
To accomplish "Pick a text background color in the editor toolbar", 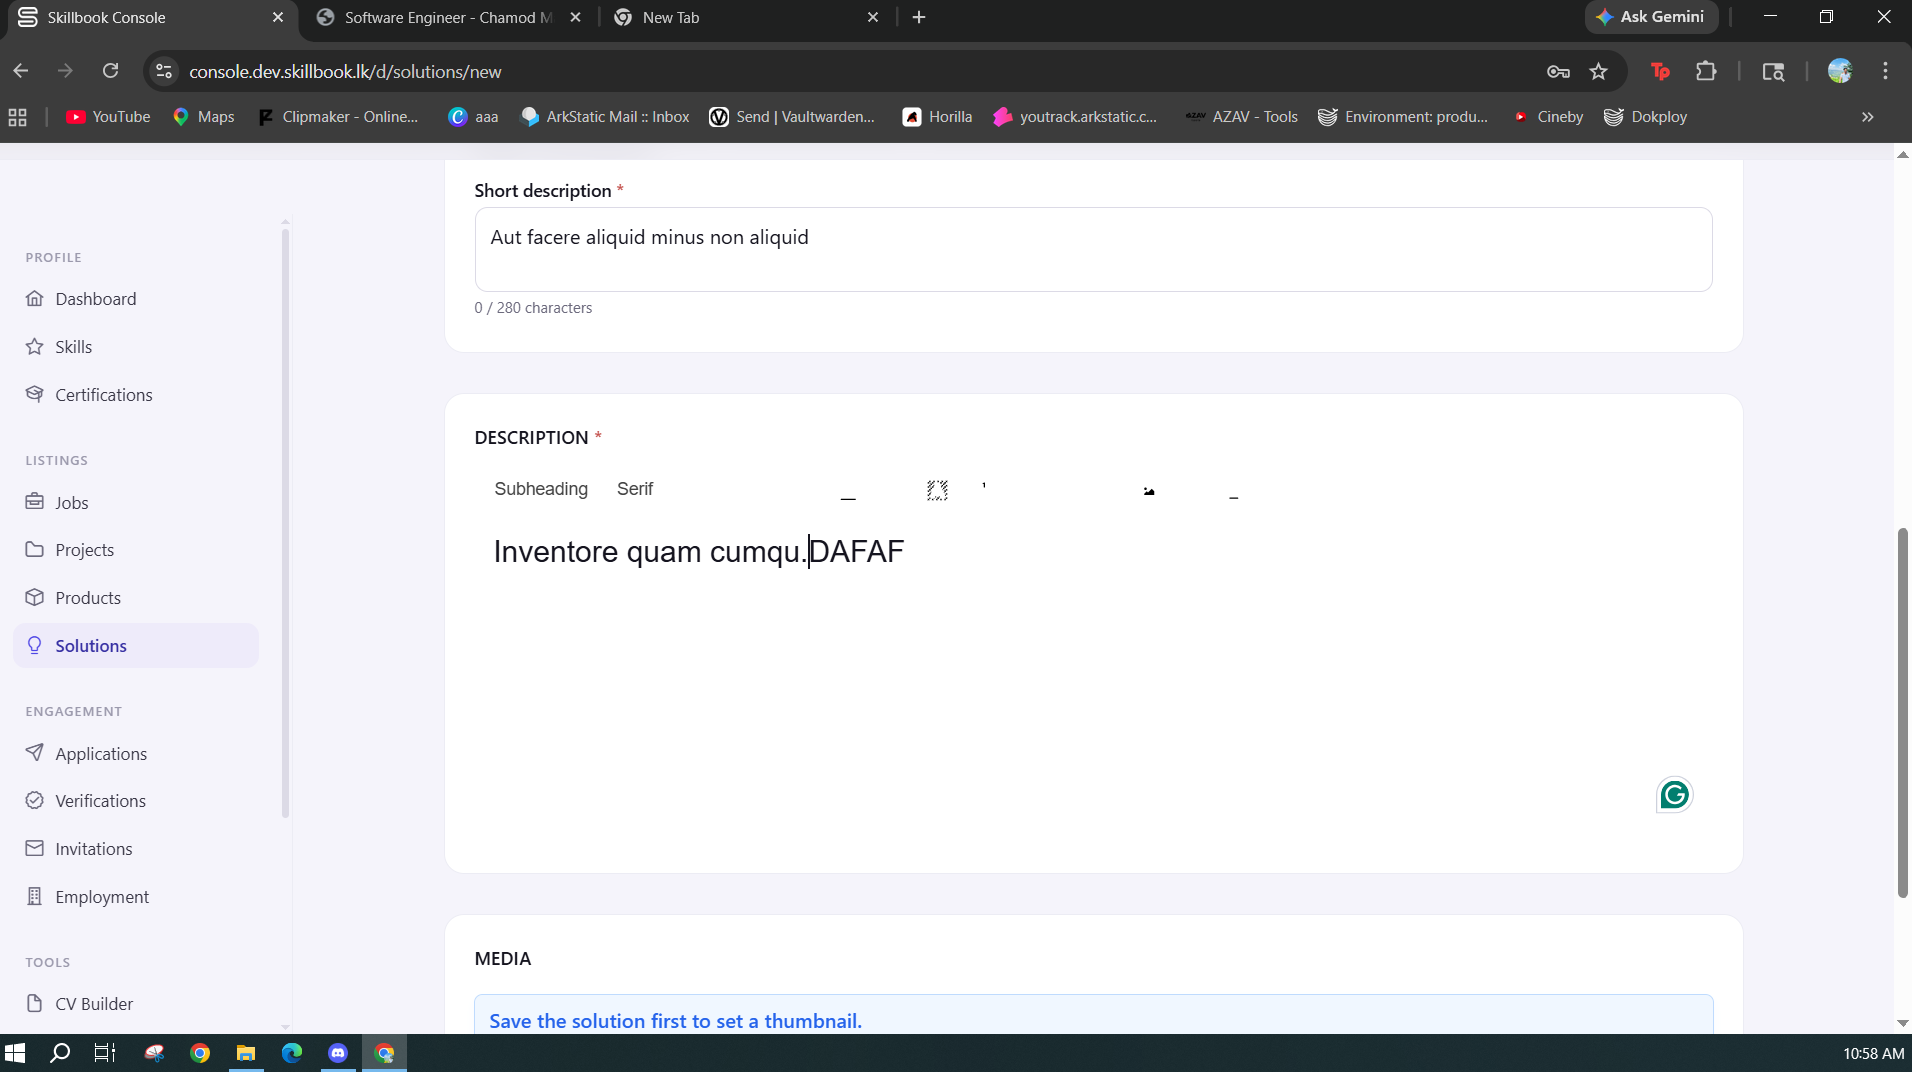I will tap(937, 490).
